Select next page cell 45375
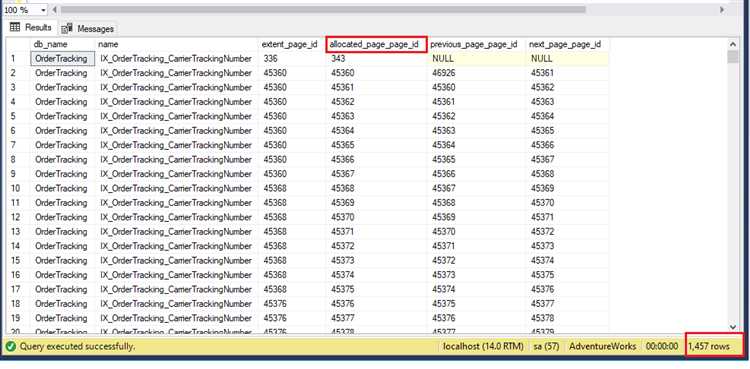Image resolution: width=750 pixels, height=369 pixels. click(567, 275)
